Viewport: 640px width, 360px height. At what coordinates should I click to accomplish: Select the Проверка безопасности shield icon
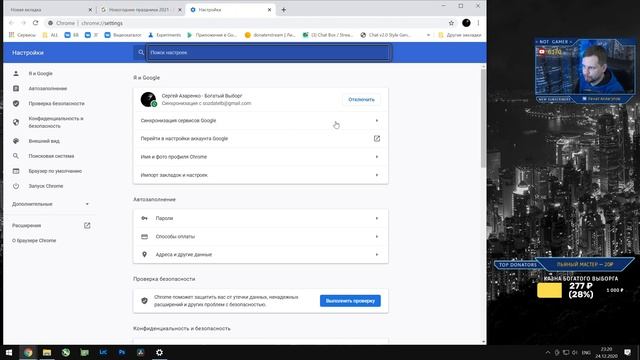coord(16,104)
